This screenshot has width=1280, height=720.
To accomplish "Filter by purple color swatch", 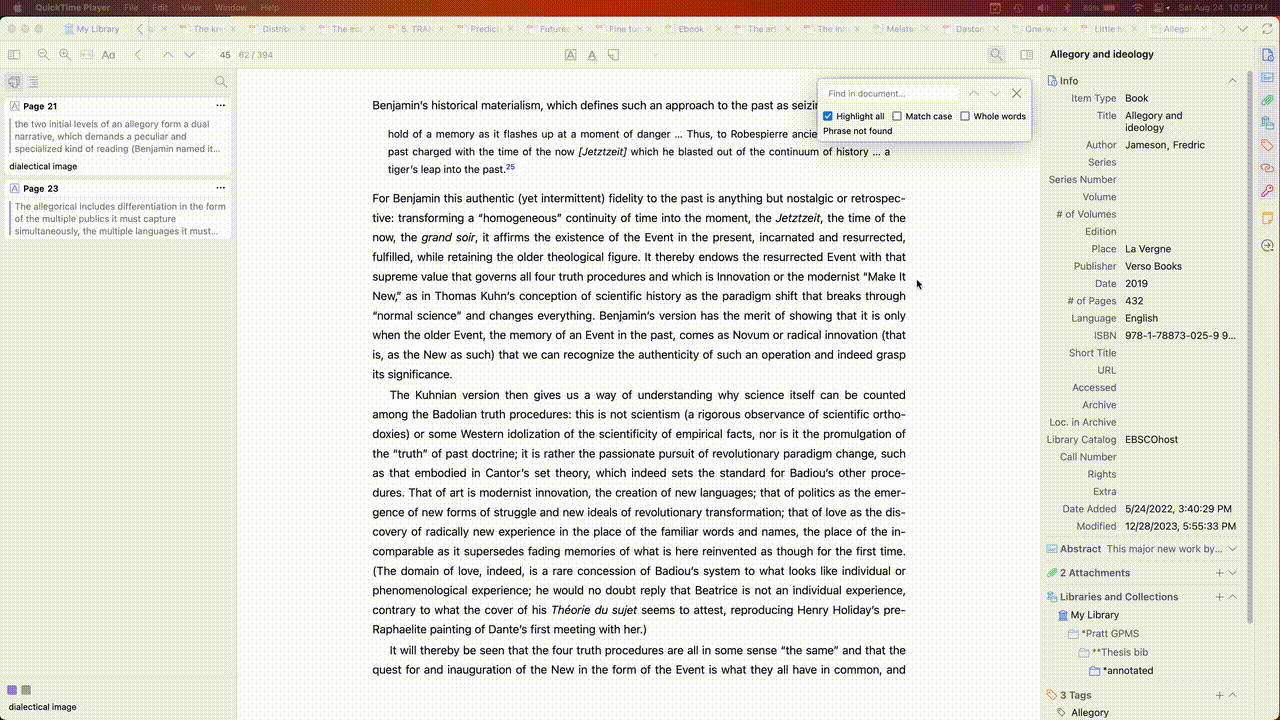I will (x=12, y=690).
